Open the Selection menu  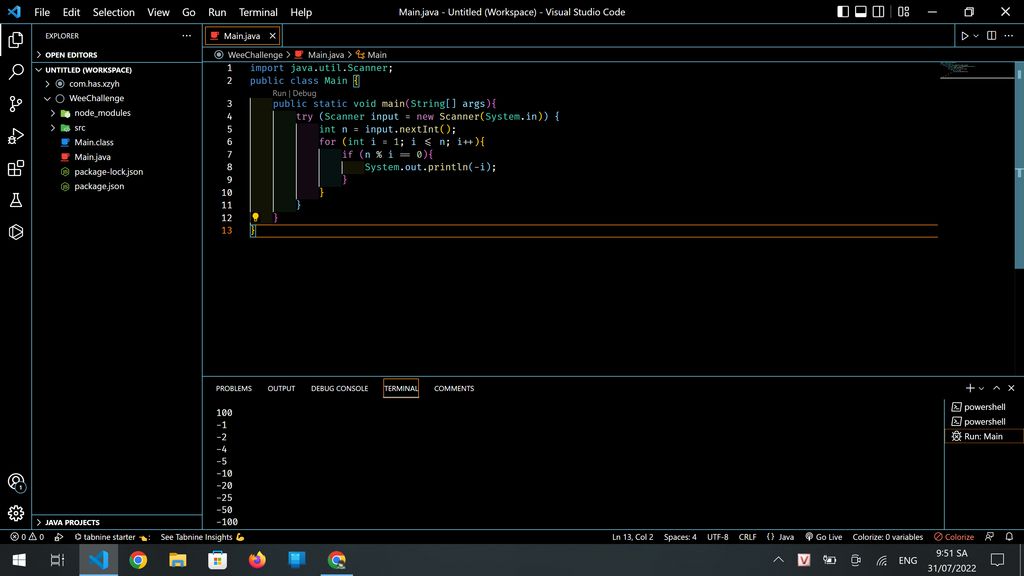(x=114, y=12)
